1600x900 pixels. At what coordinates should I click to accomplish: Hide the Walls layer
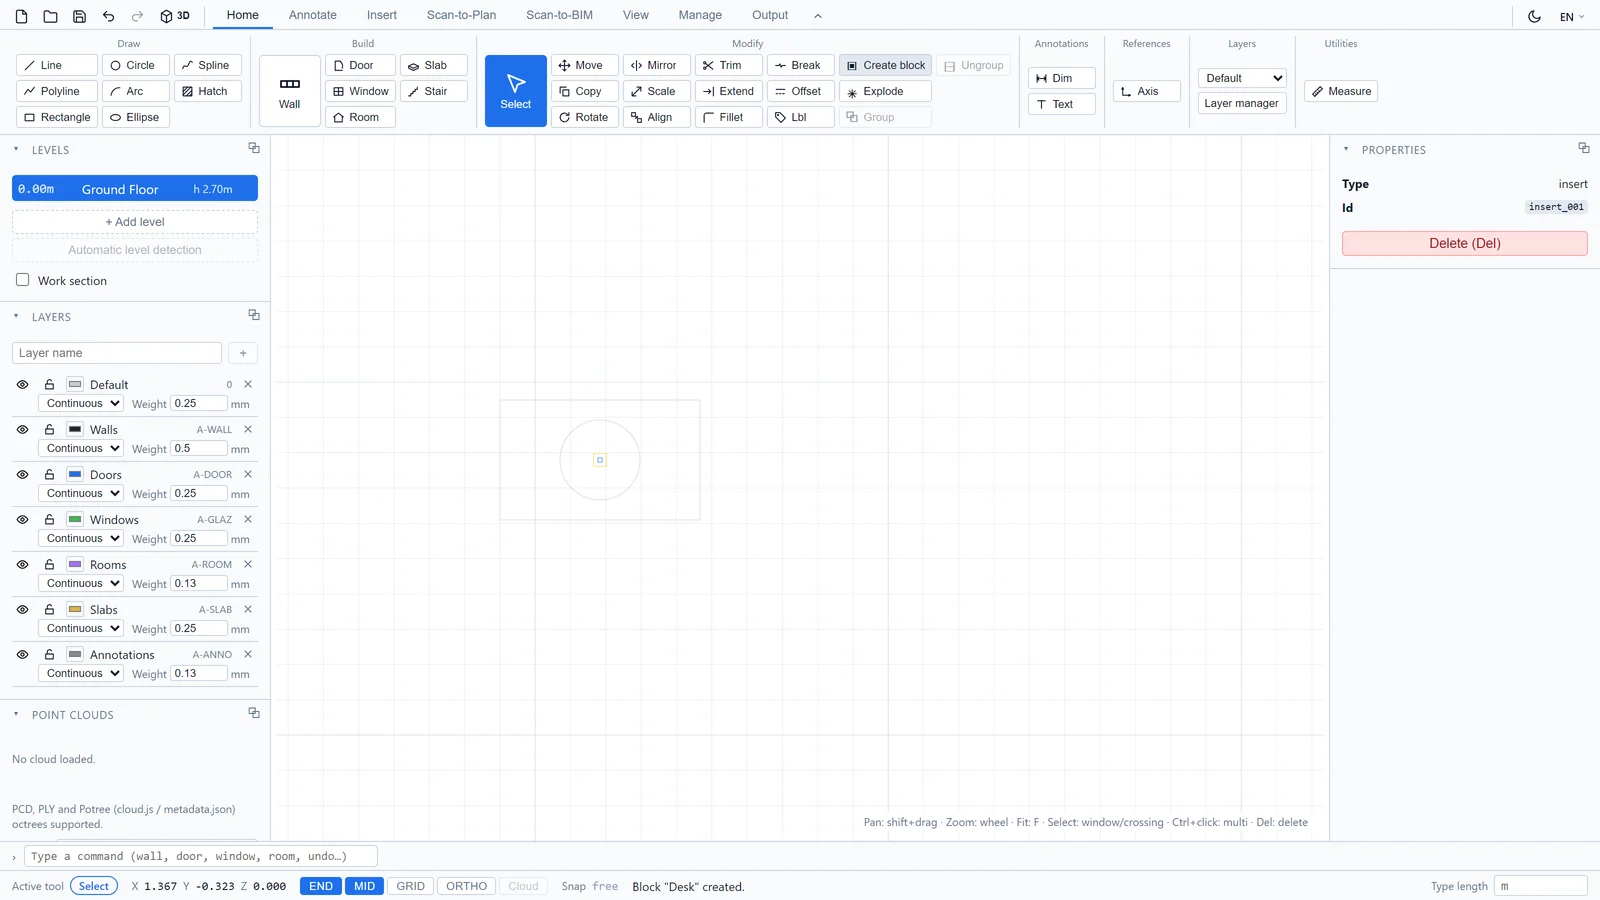pyautogui.click(x=22, y=429)
